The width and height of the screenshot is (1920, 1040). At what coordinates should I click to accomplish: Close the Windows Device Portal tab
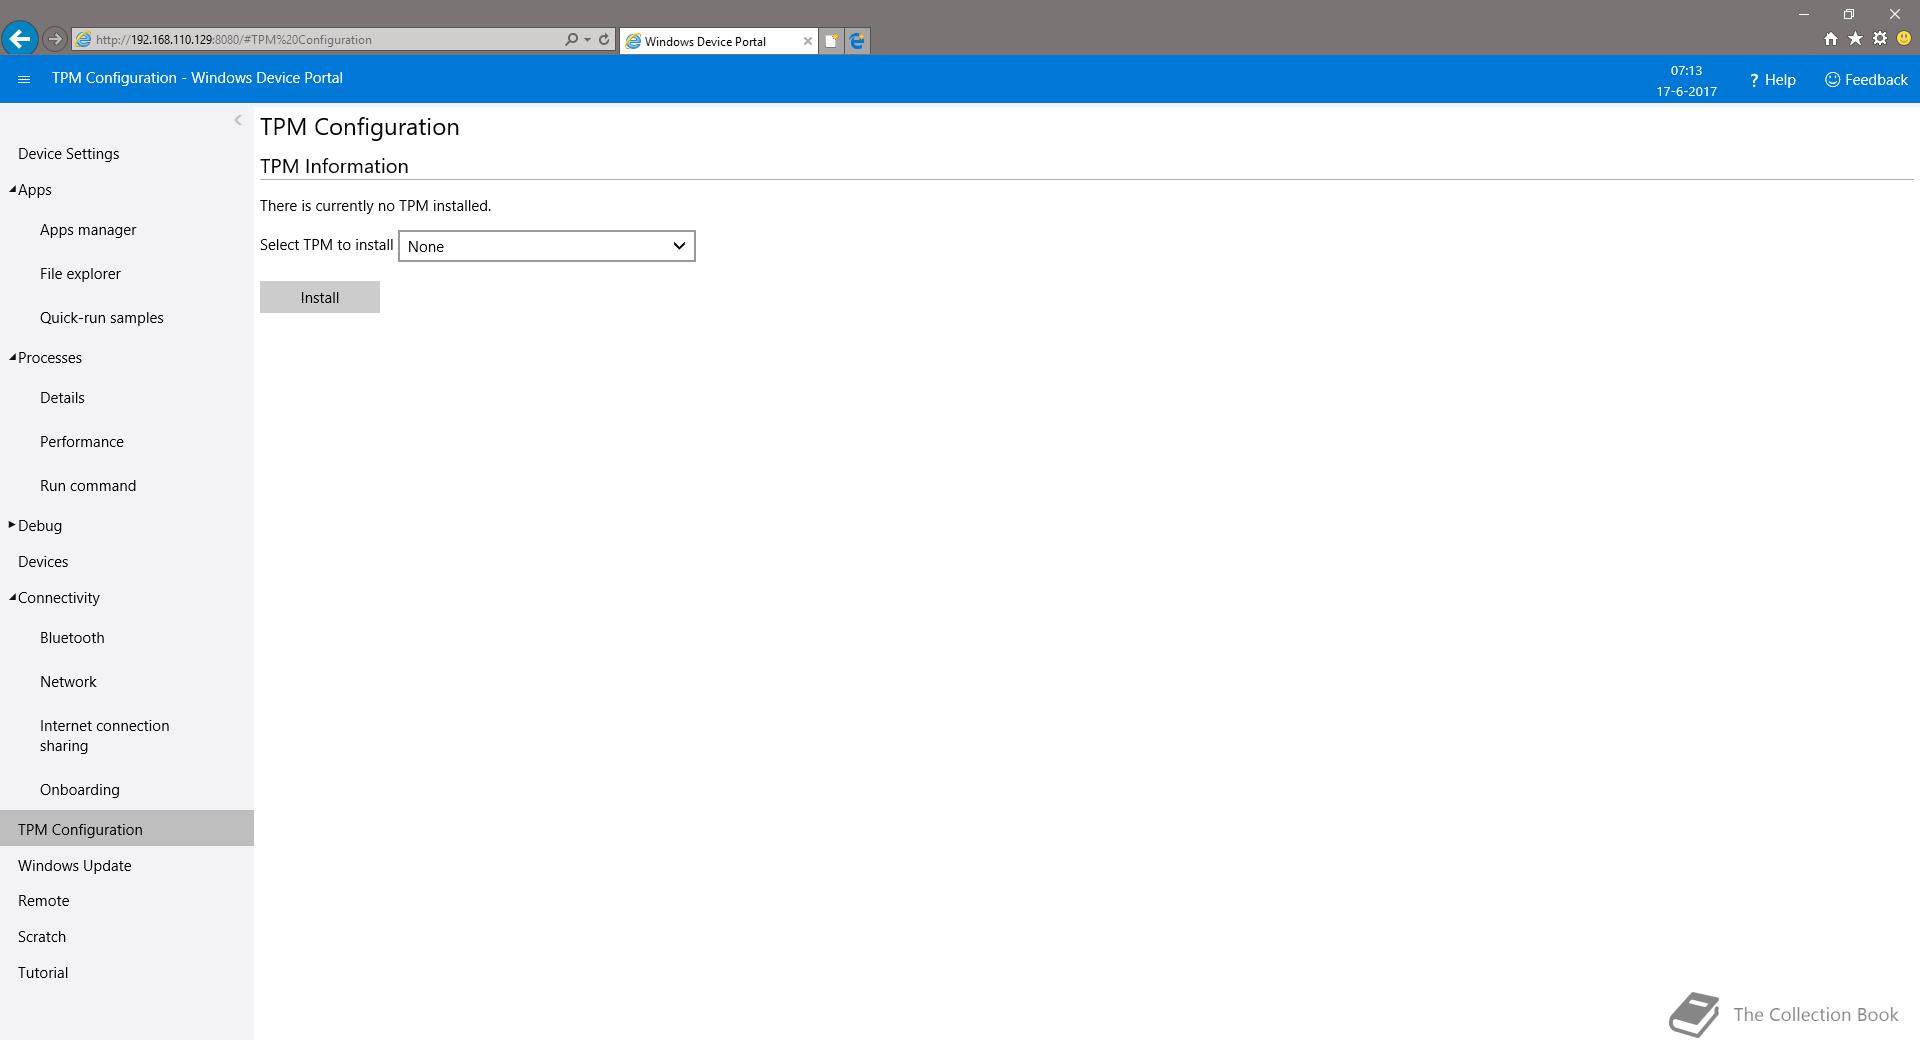(x=808, y=41)
